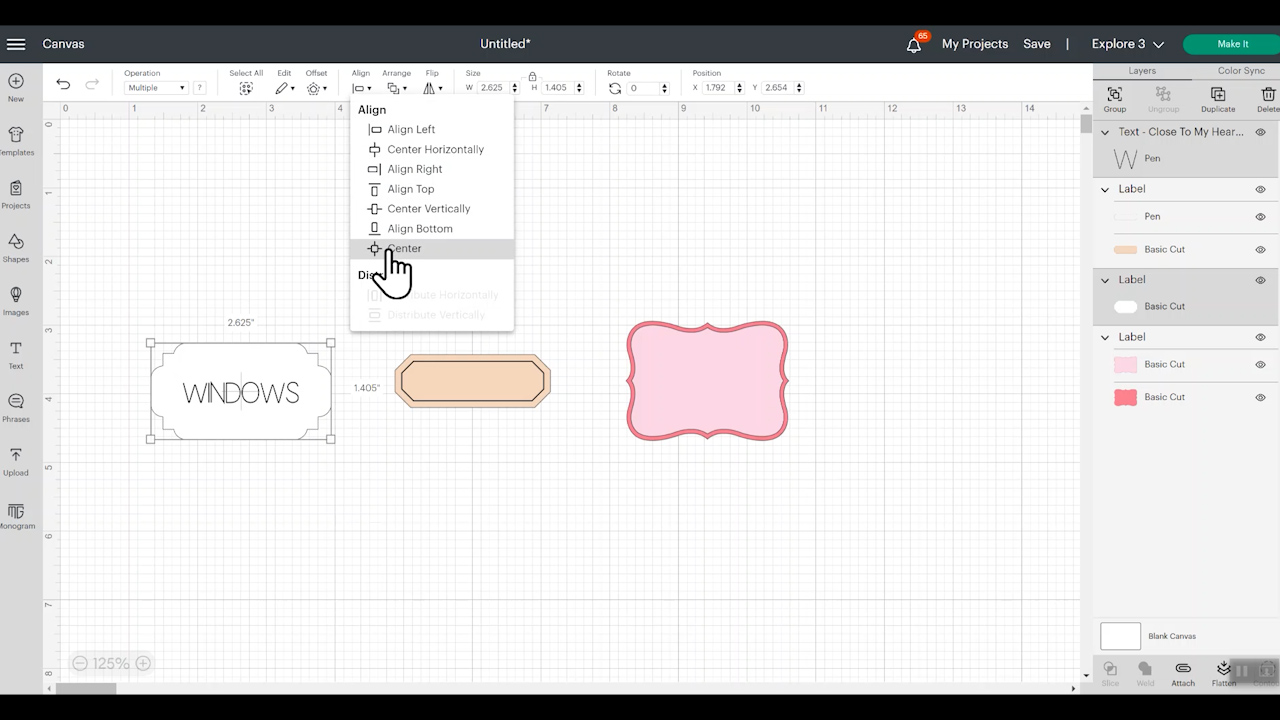Toggle the size lock icon
Viewport: 1280px width, 720px height.
[x=532, y=76]
